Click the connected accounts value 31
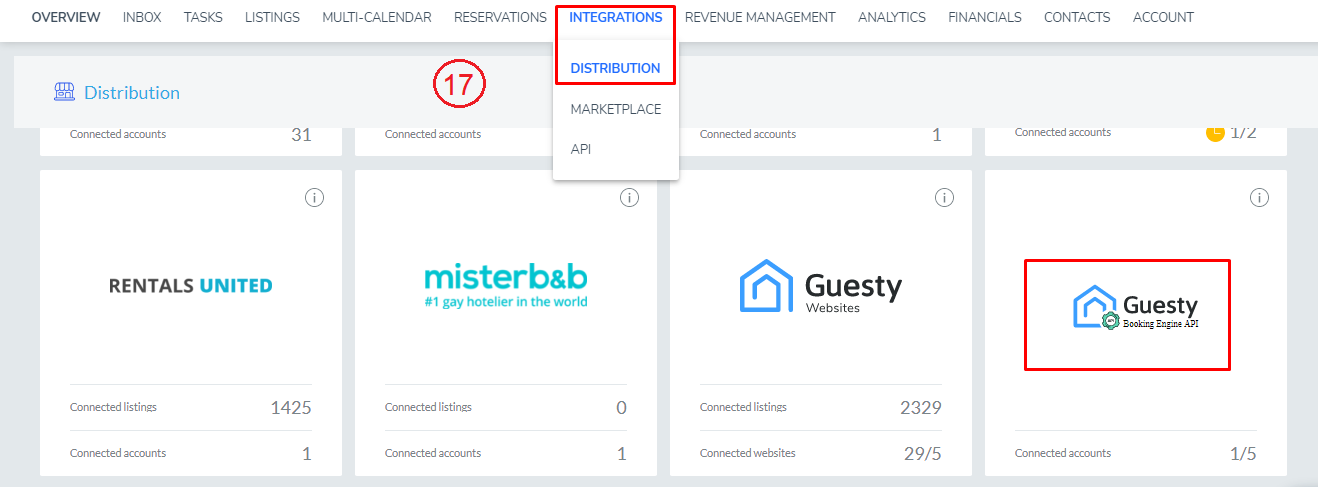Image resolution: width=1318 pixels, height=487 pixels. coord(301,134)
